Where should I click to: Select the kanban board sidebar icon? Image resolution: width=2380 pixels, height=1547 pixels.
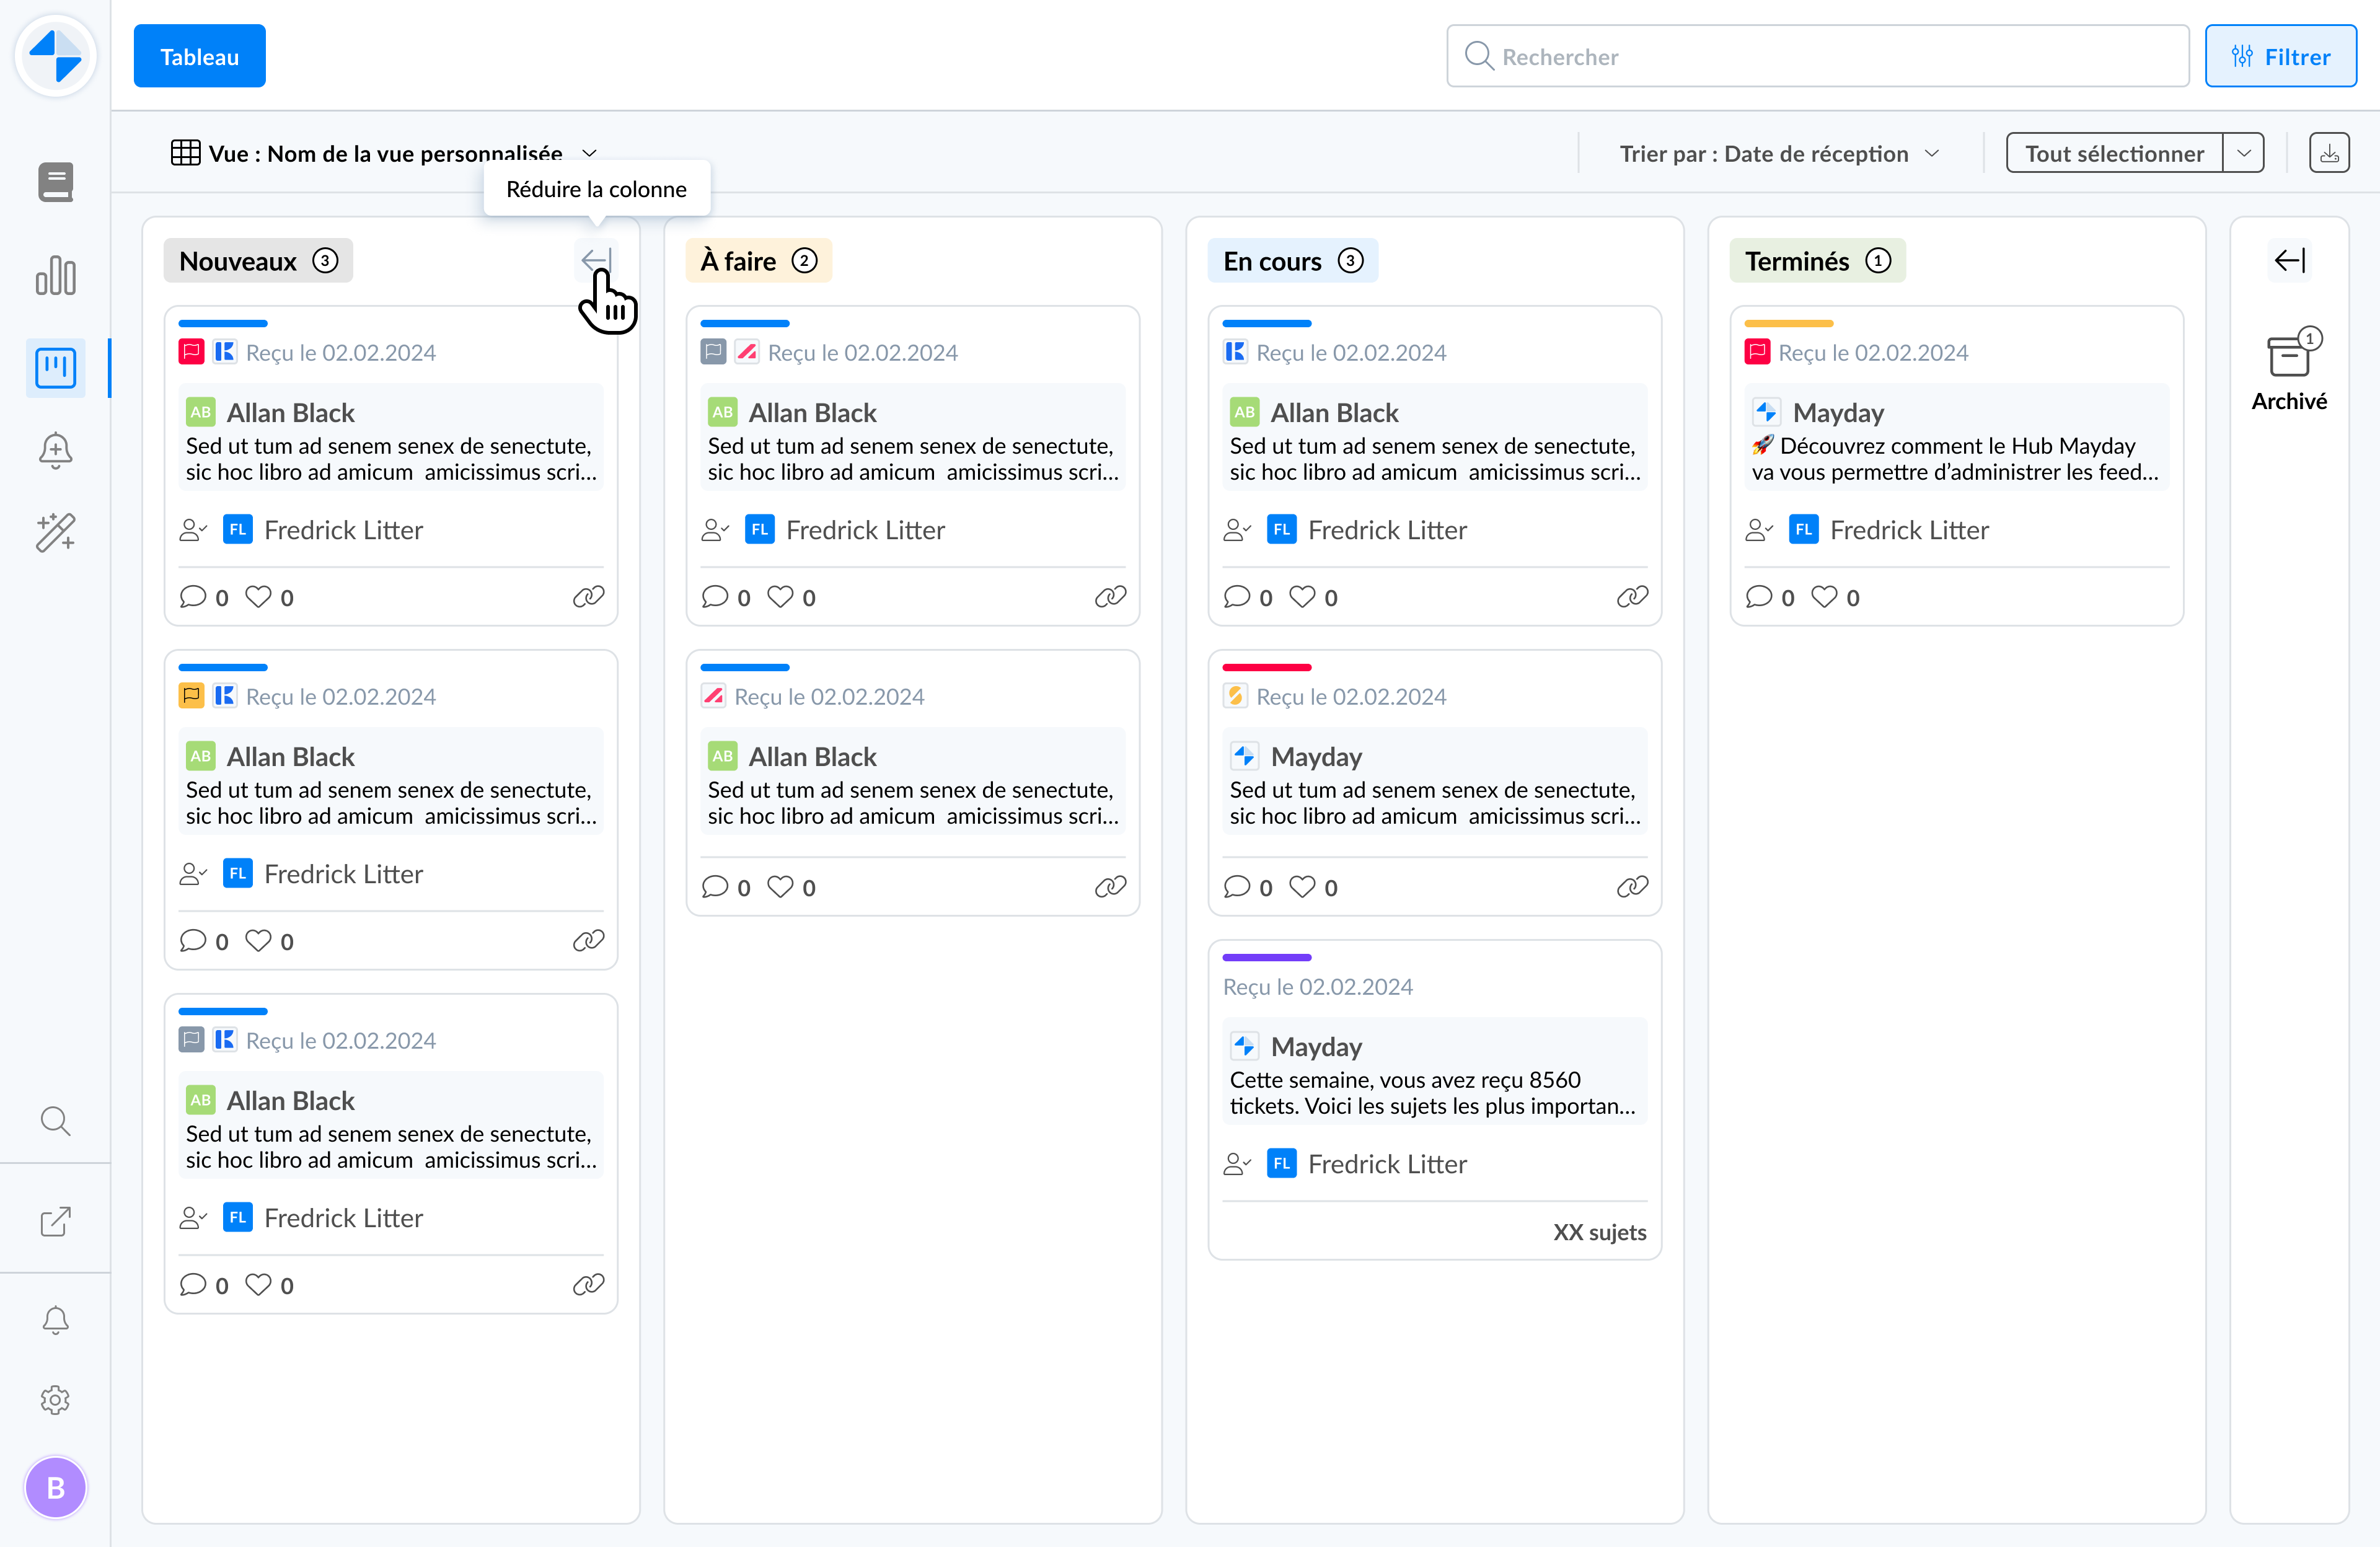(55, 367)
